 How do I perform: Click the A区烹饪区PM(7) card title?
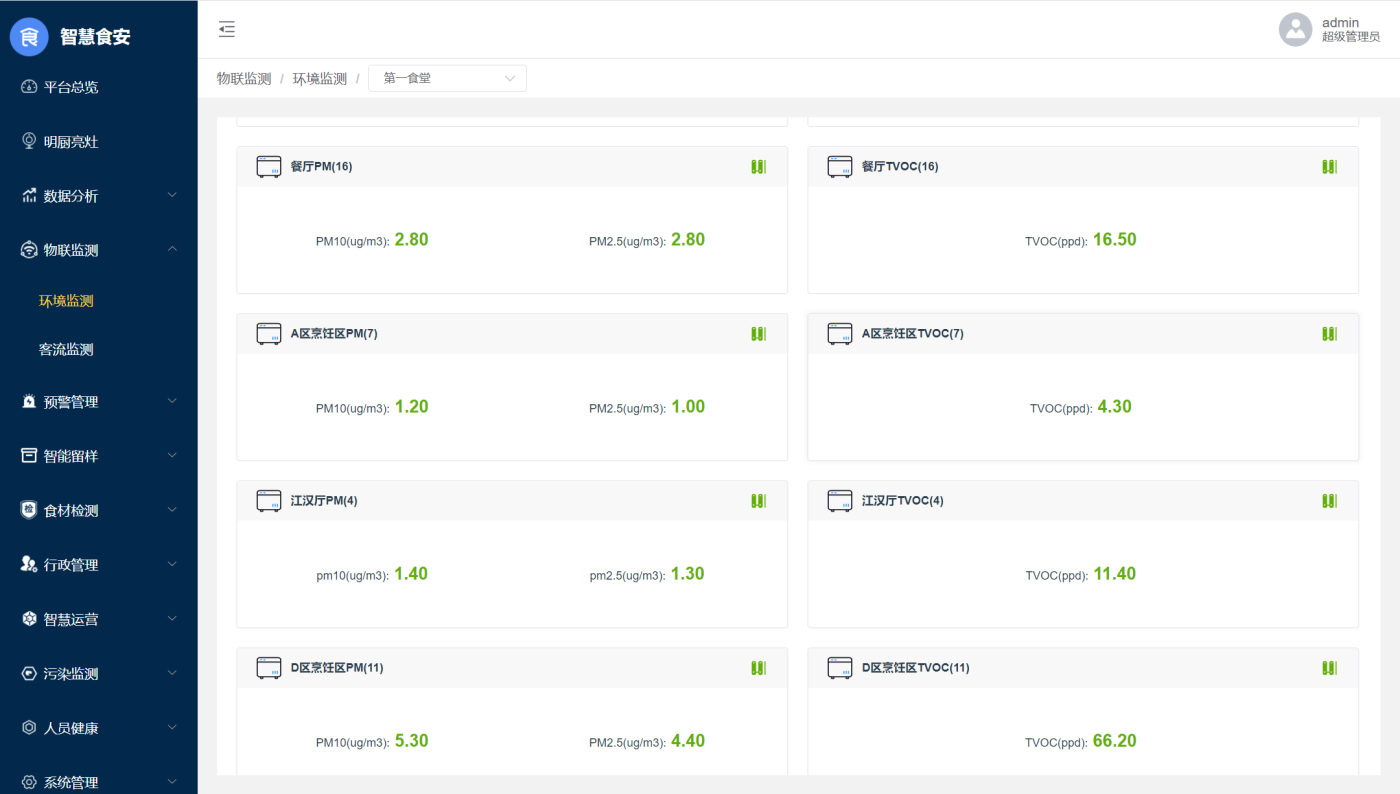(334, 334)
